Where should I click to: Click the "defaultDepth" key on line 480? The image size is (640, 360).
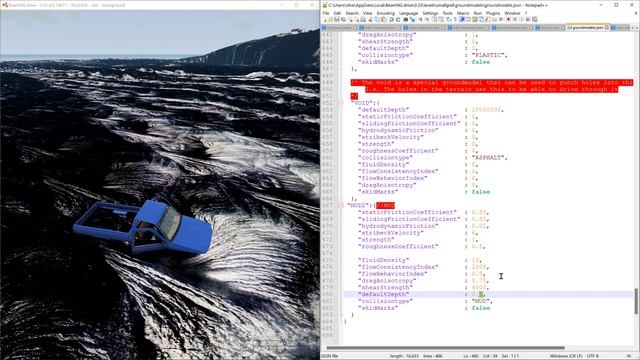[x=384, y=294]
